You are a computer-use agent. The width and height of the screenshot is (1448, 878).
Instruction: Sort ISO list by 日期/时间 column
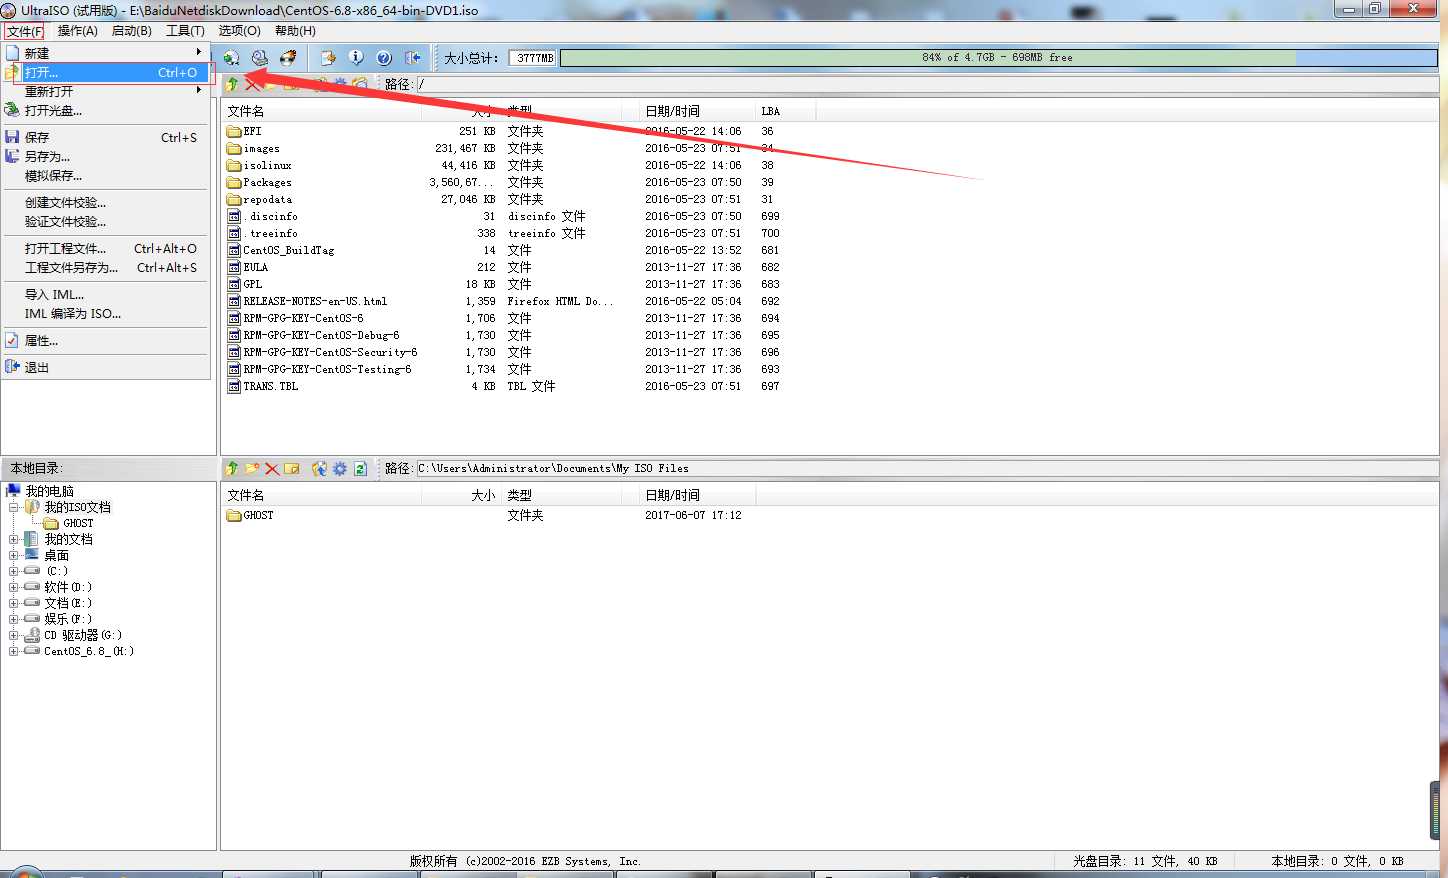tap(698, 111)
